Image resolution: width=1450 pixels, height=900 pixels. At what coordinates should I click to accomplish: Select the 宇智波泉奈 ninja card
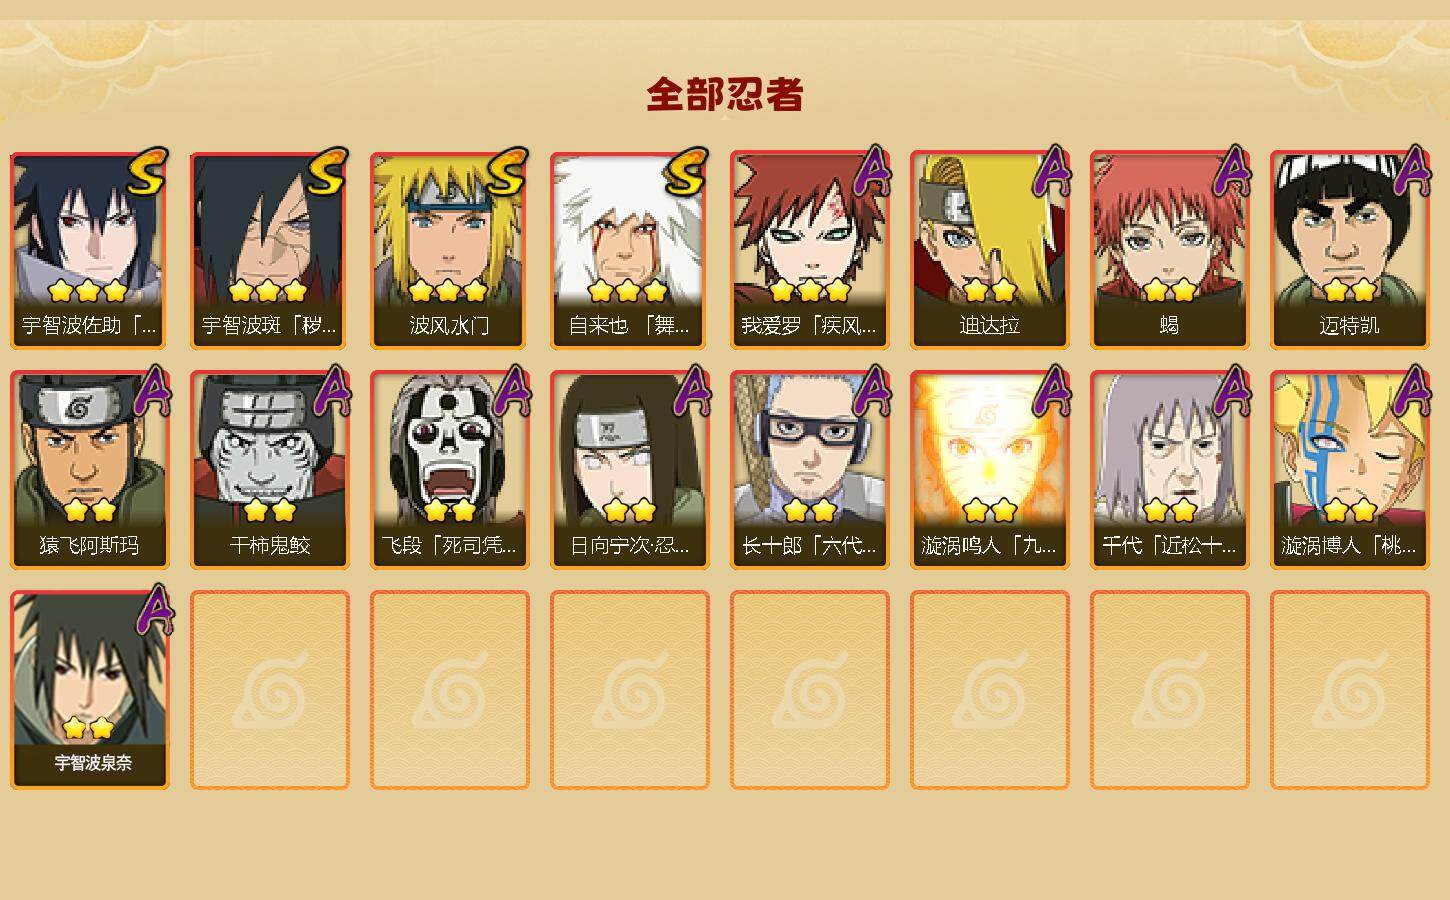point(89,690)
